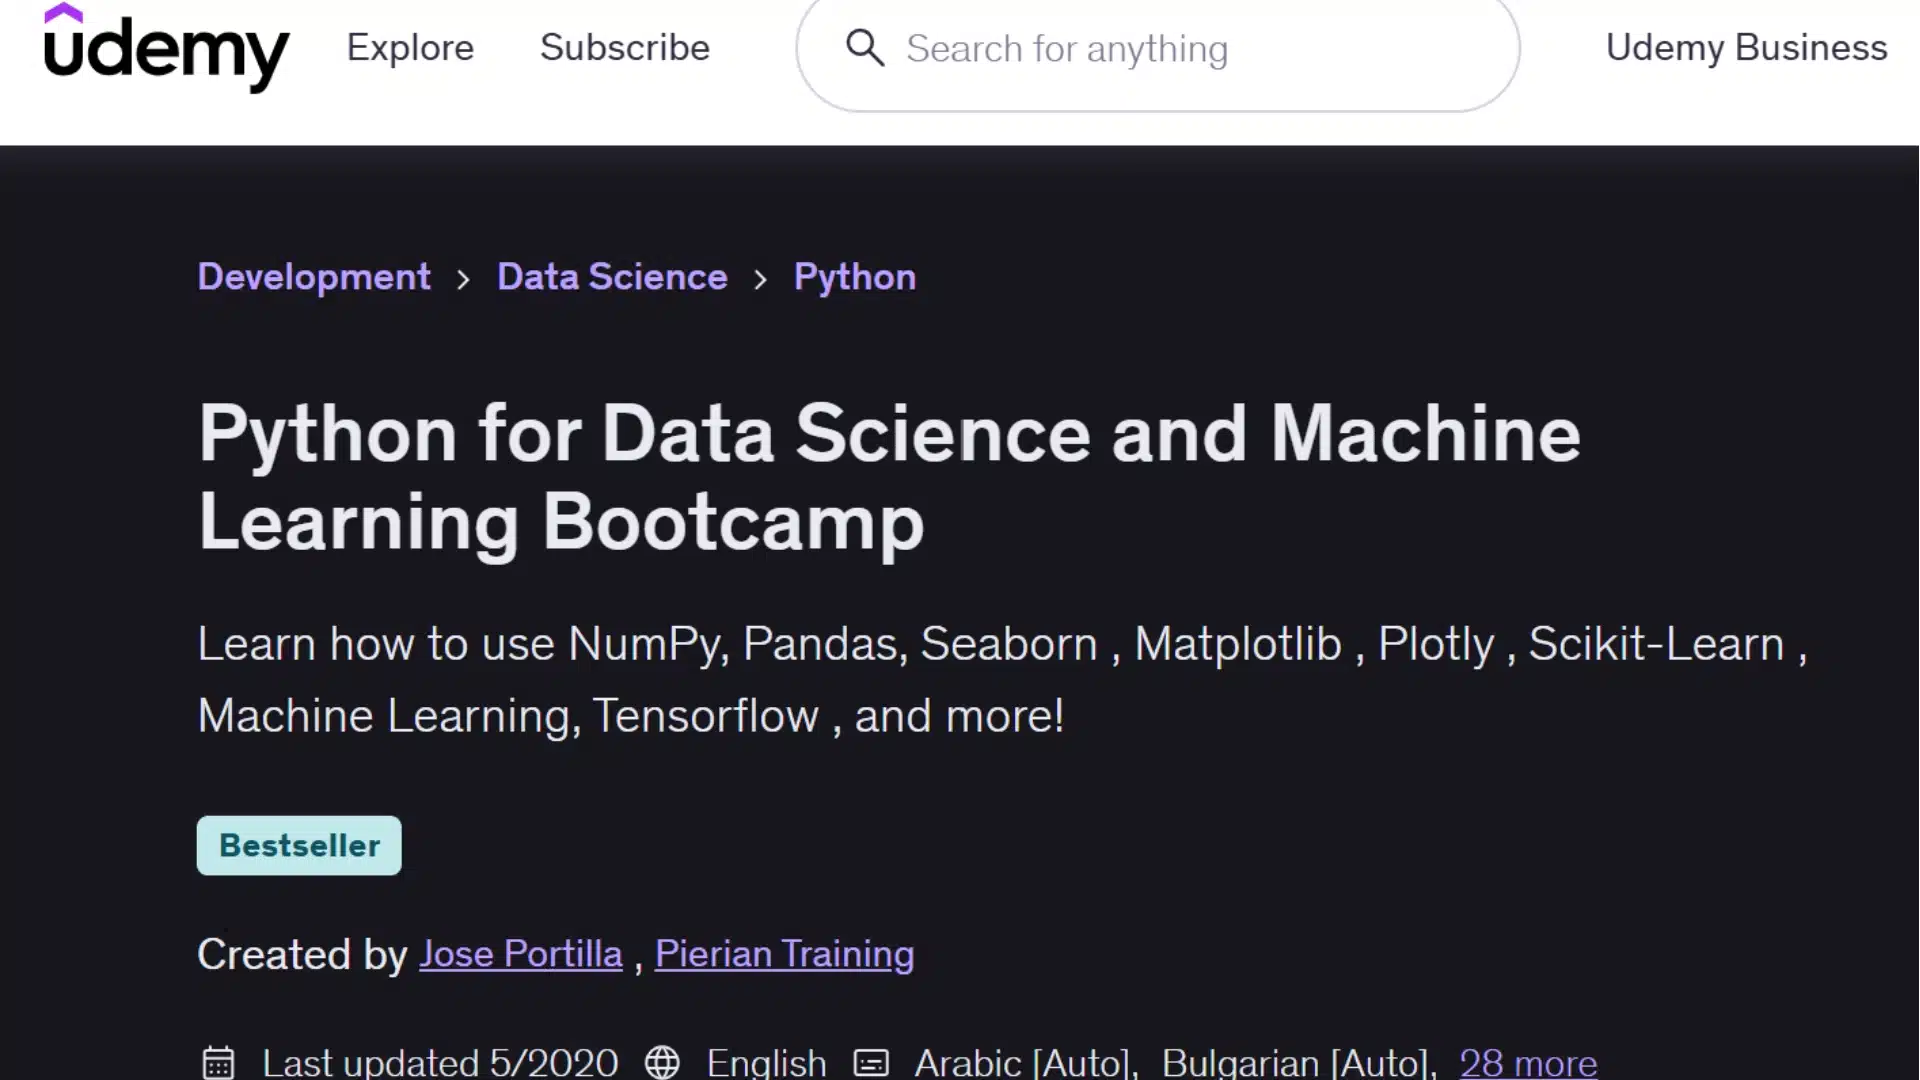
Task: Go to Udemy Business
Action: click(1746, 48)
